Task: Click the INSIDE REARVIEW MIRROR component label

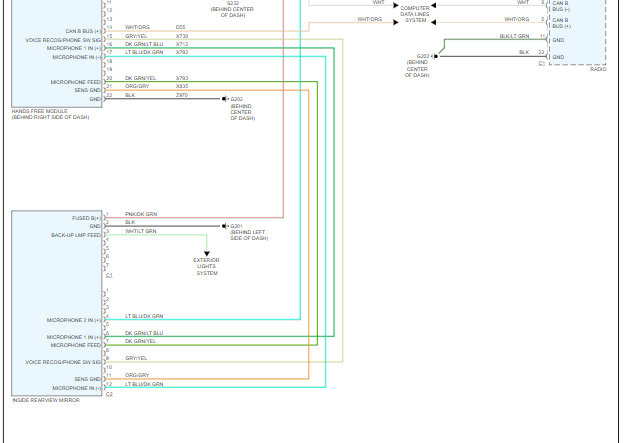Action: tap(46, 400)
